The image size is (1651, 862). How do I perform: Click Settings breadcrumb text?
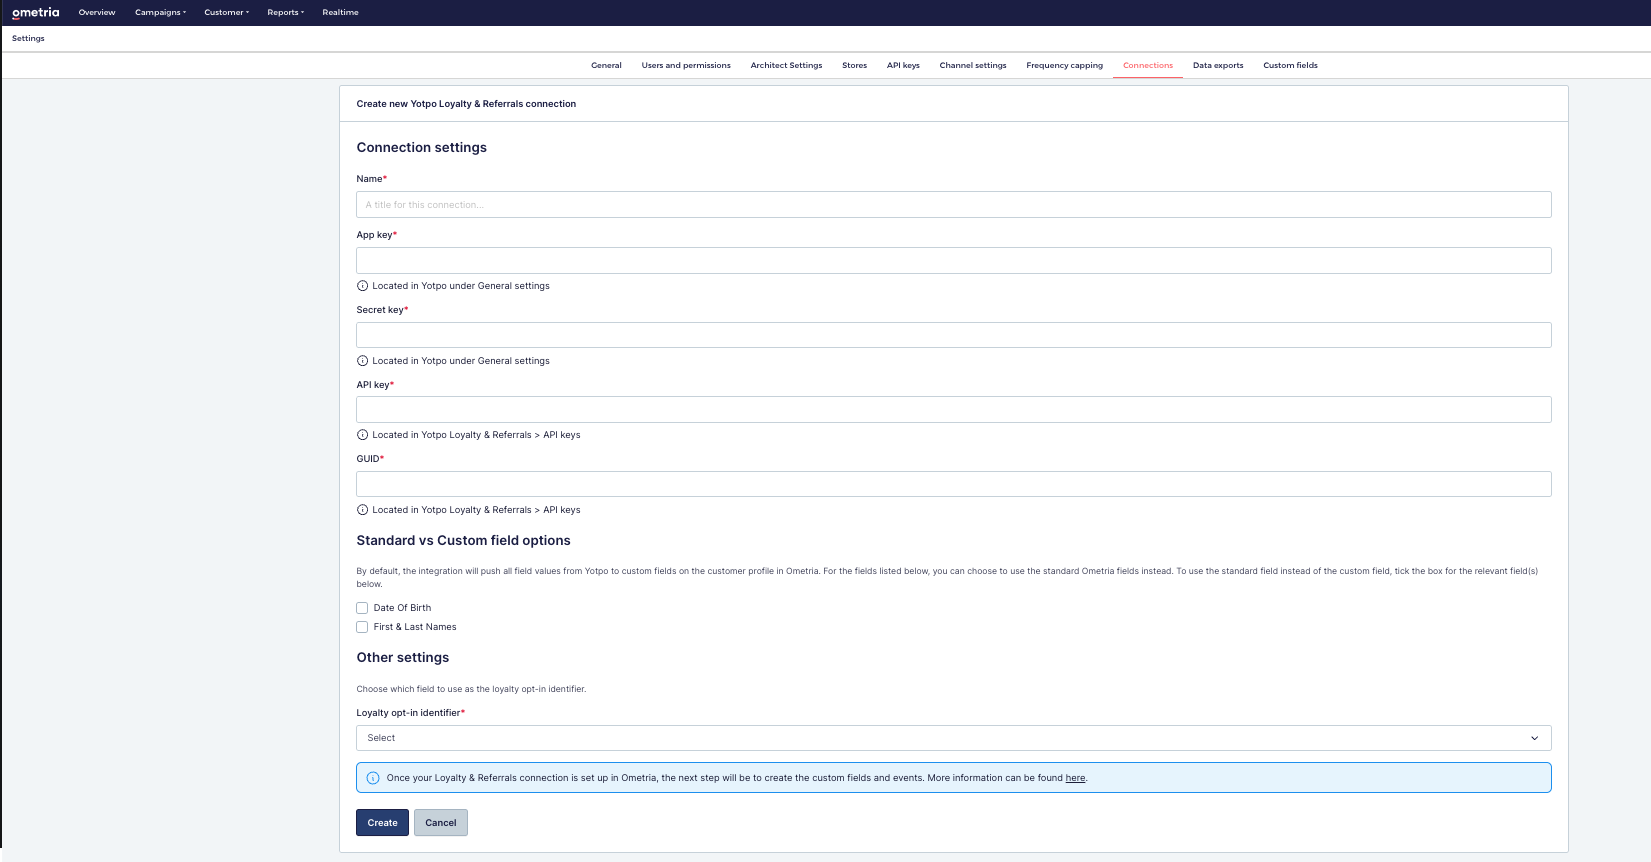tap(28, 38)
